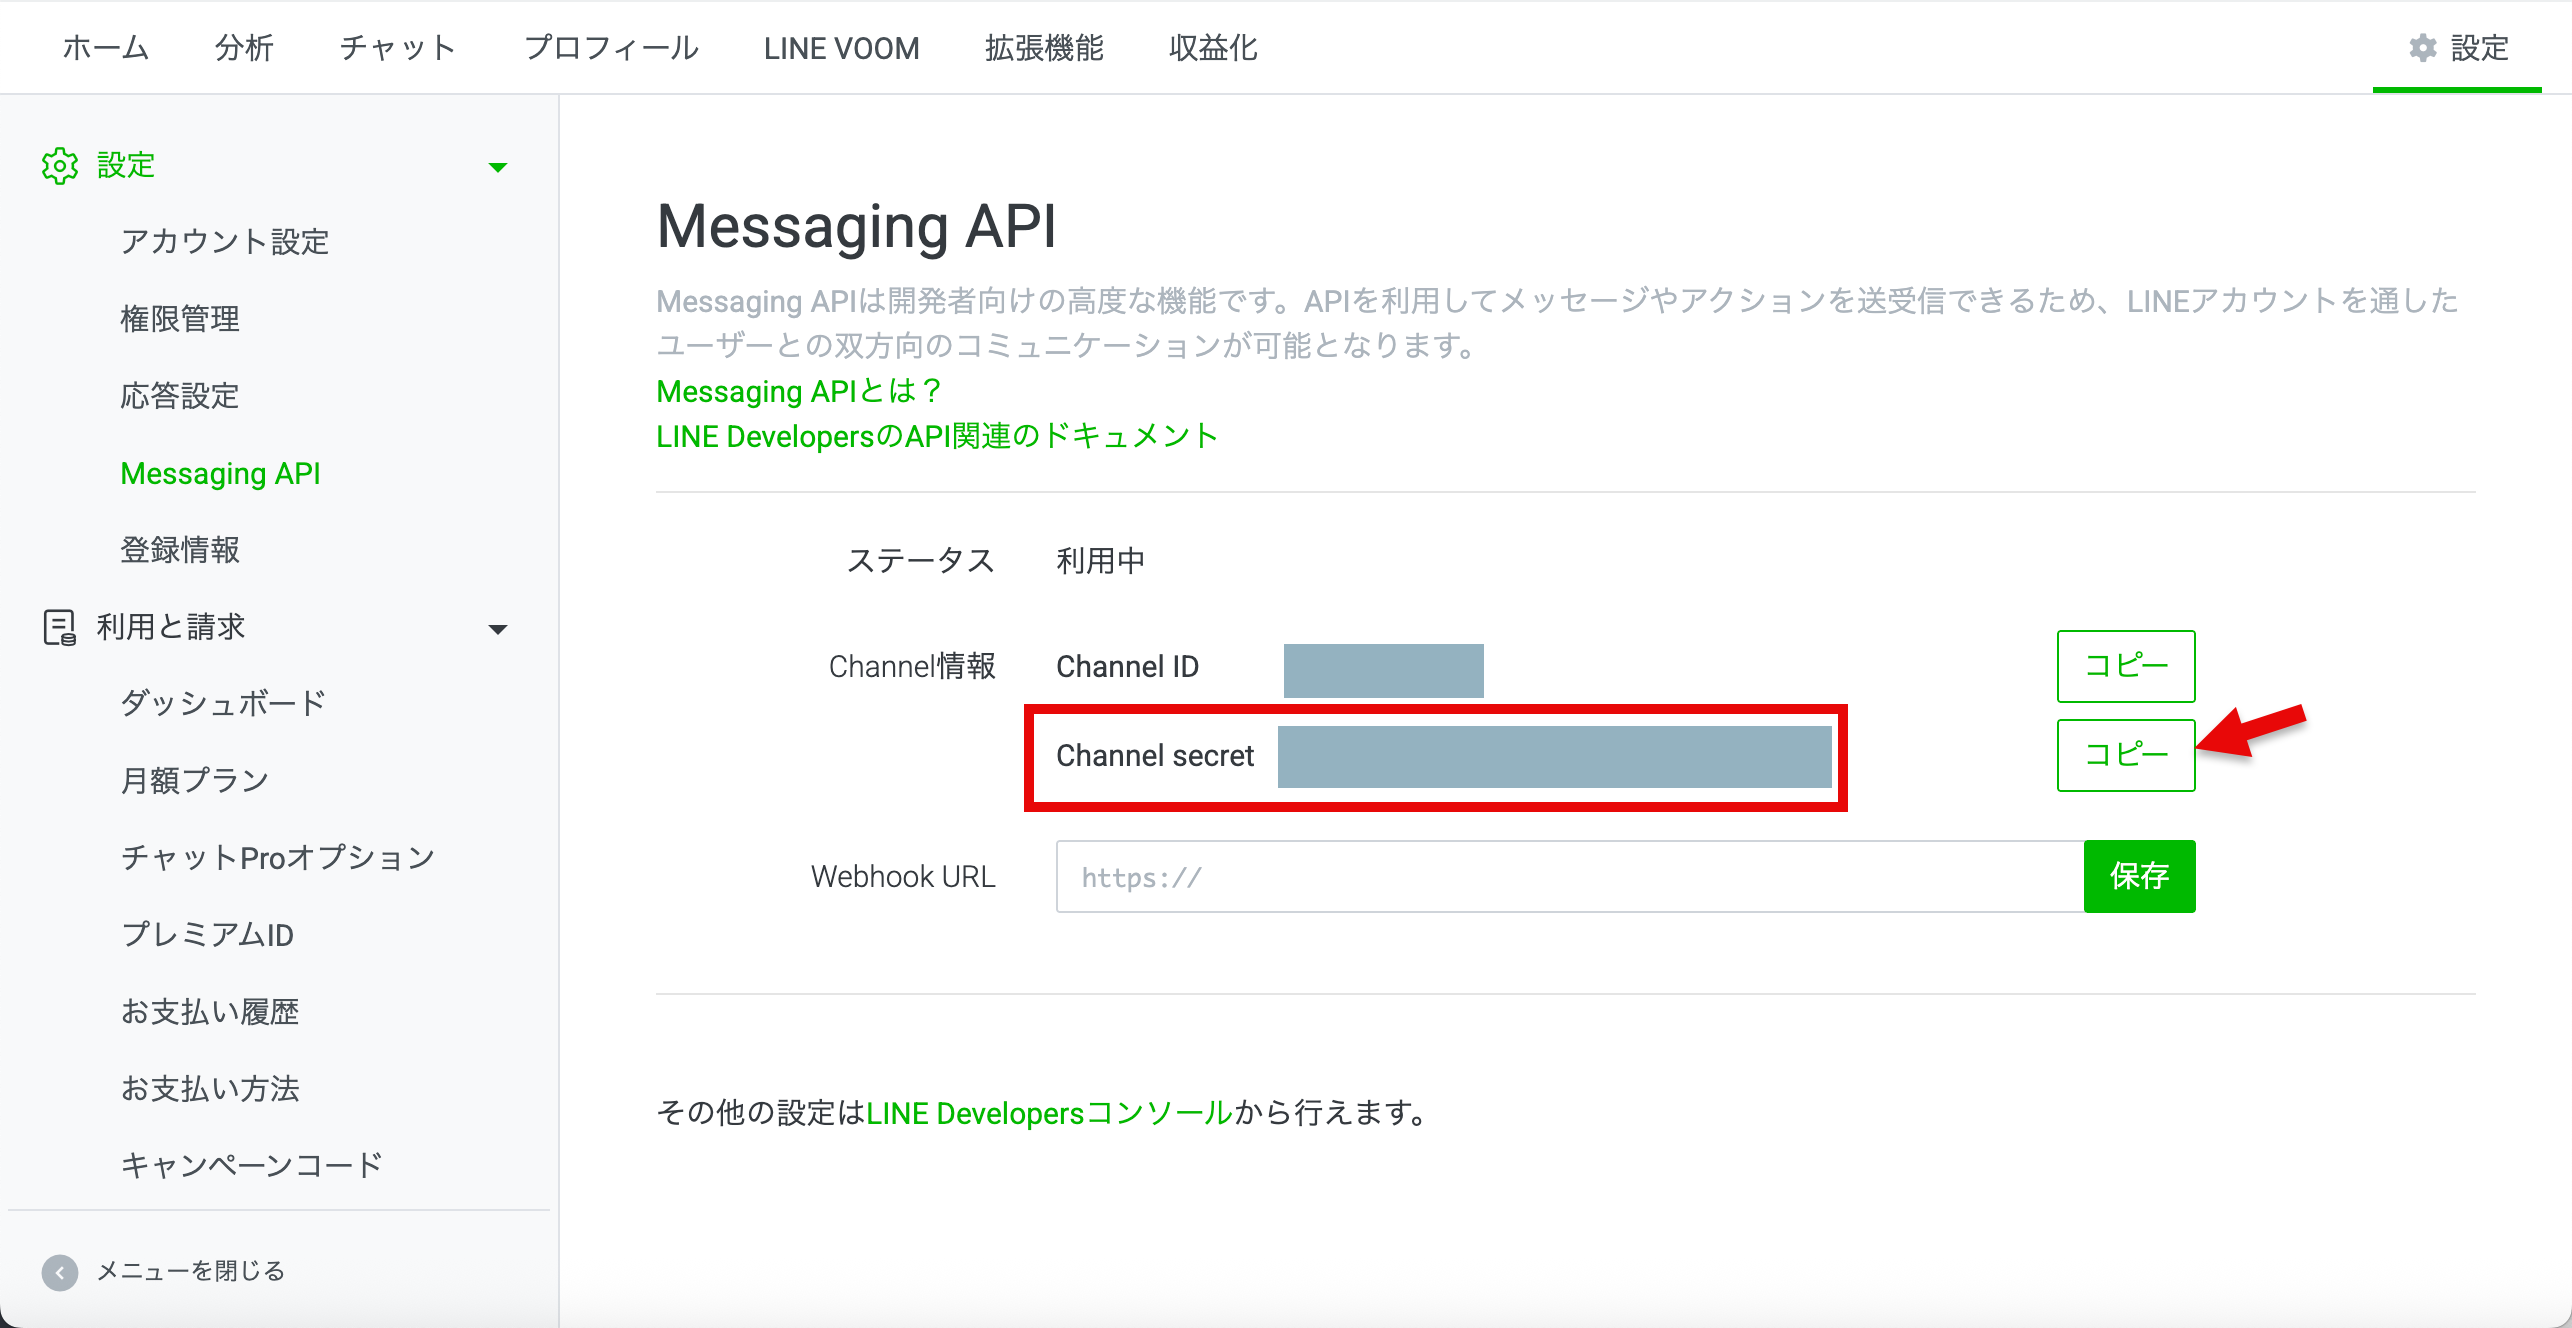The height and width of the screenshot is (1328, 2572).
Task: Switch to the ホーム tab
Action: pos(106,48)
